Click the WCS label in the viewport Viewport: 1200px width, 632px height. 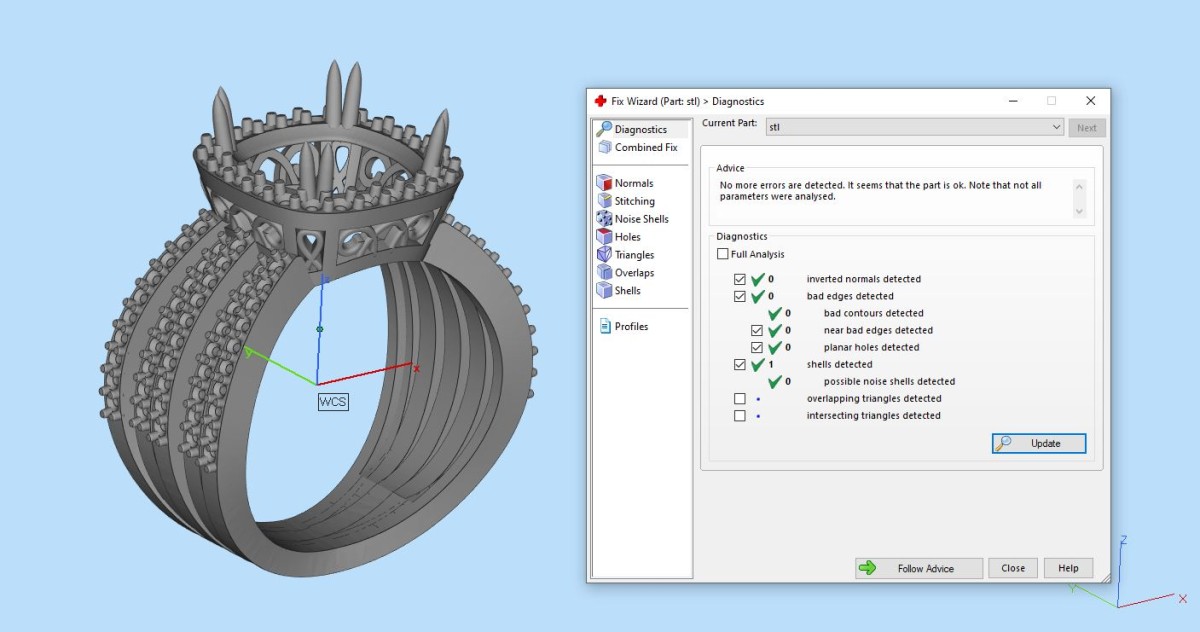333,402
